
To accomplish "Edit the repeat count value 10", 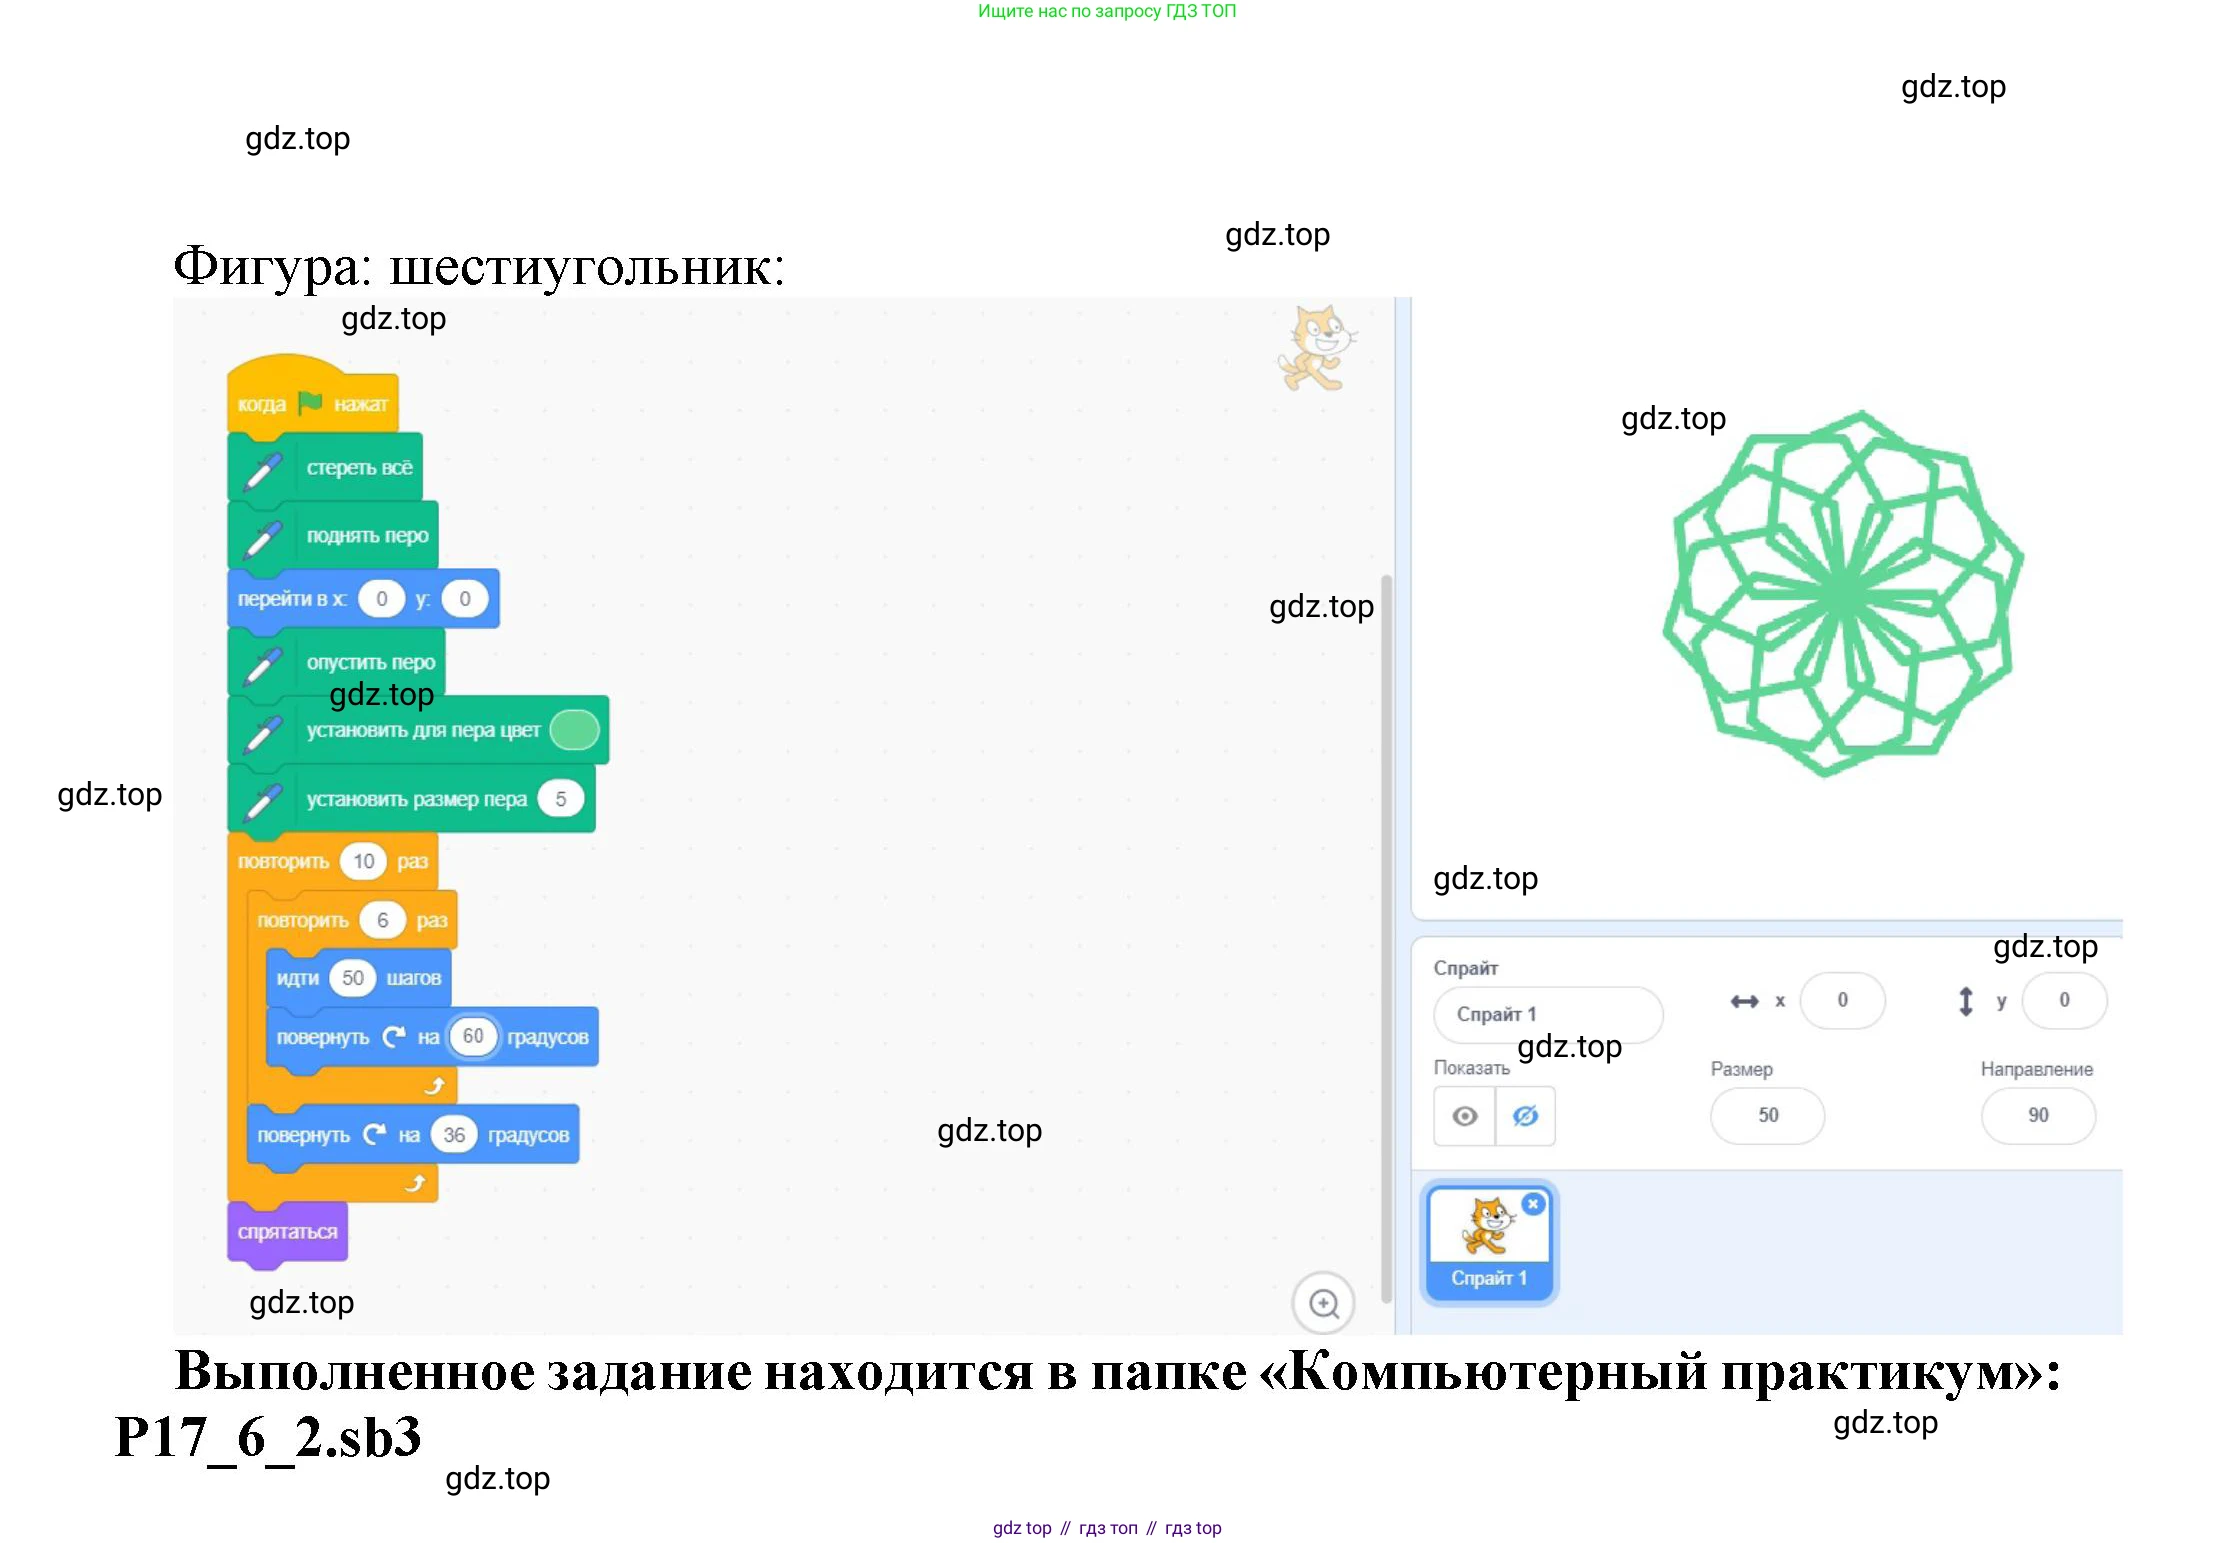I will coord(364,861).
